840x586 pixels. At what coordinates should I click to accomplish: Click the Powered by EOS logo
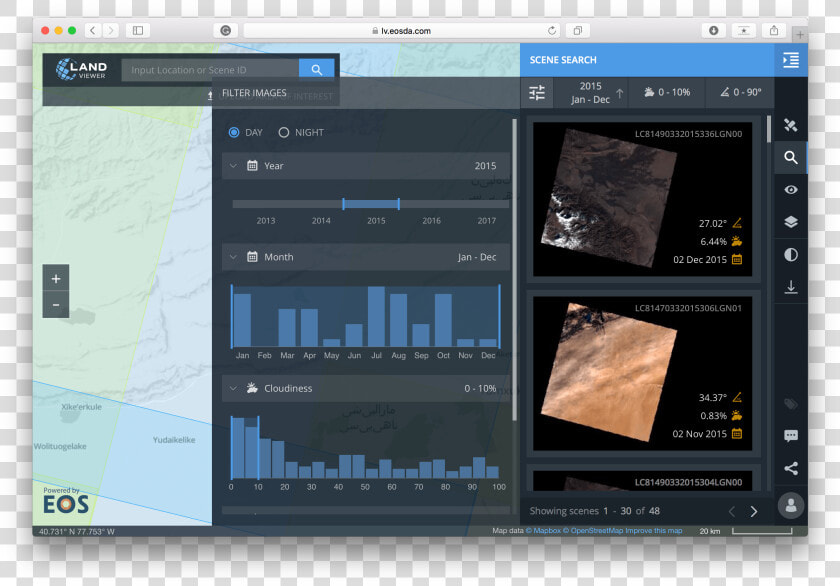(65, 500)
